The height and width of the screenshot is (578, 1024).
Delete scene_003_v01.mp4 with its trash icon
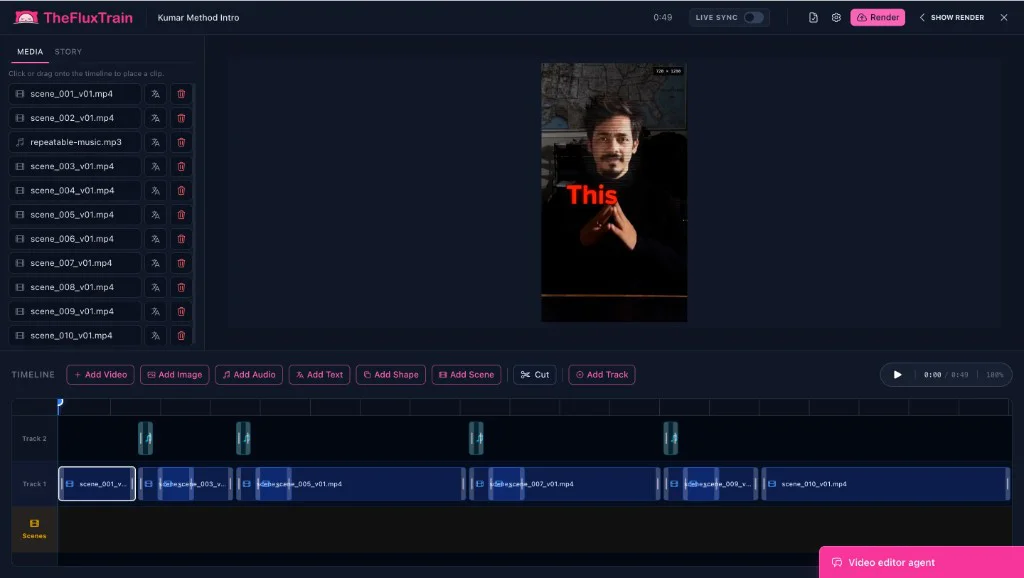tap(182, 167)
